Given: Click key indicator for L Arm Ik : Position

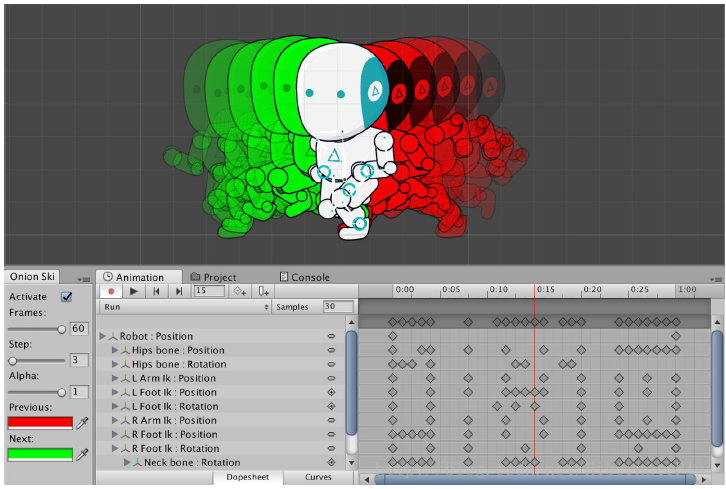Looking at the screenshot, I should 331,378.
